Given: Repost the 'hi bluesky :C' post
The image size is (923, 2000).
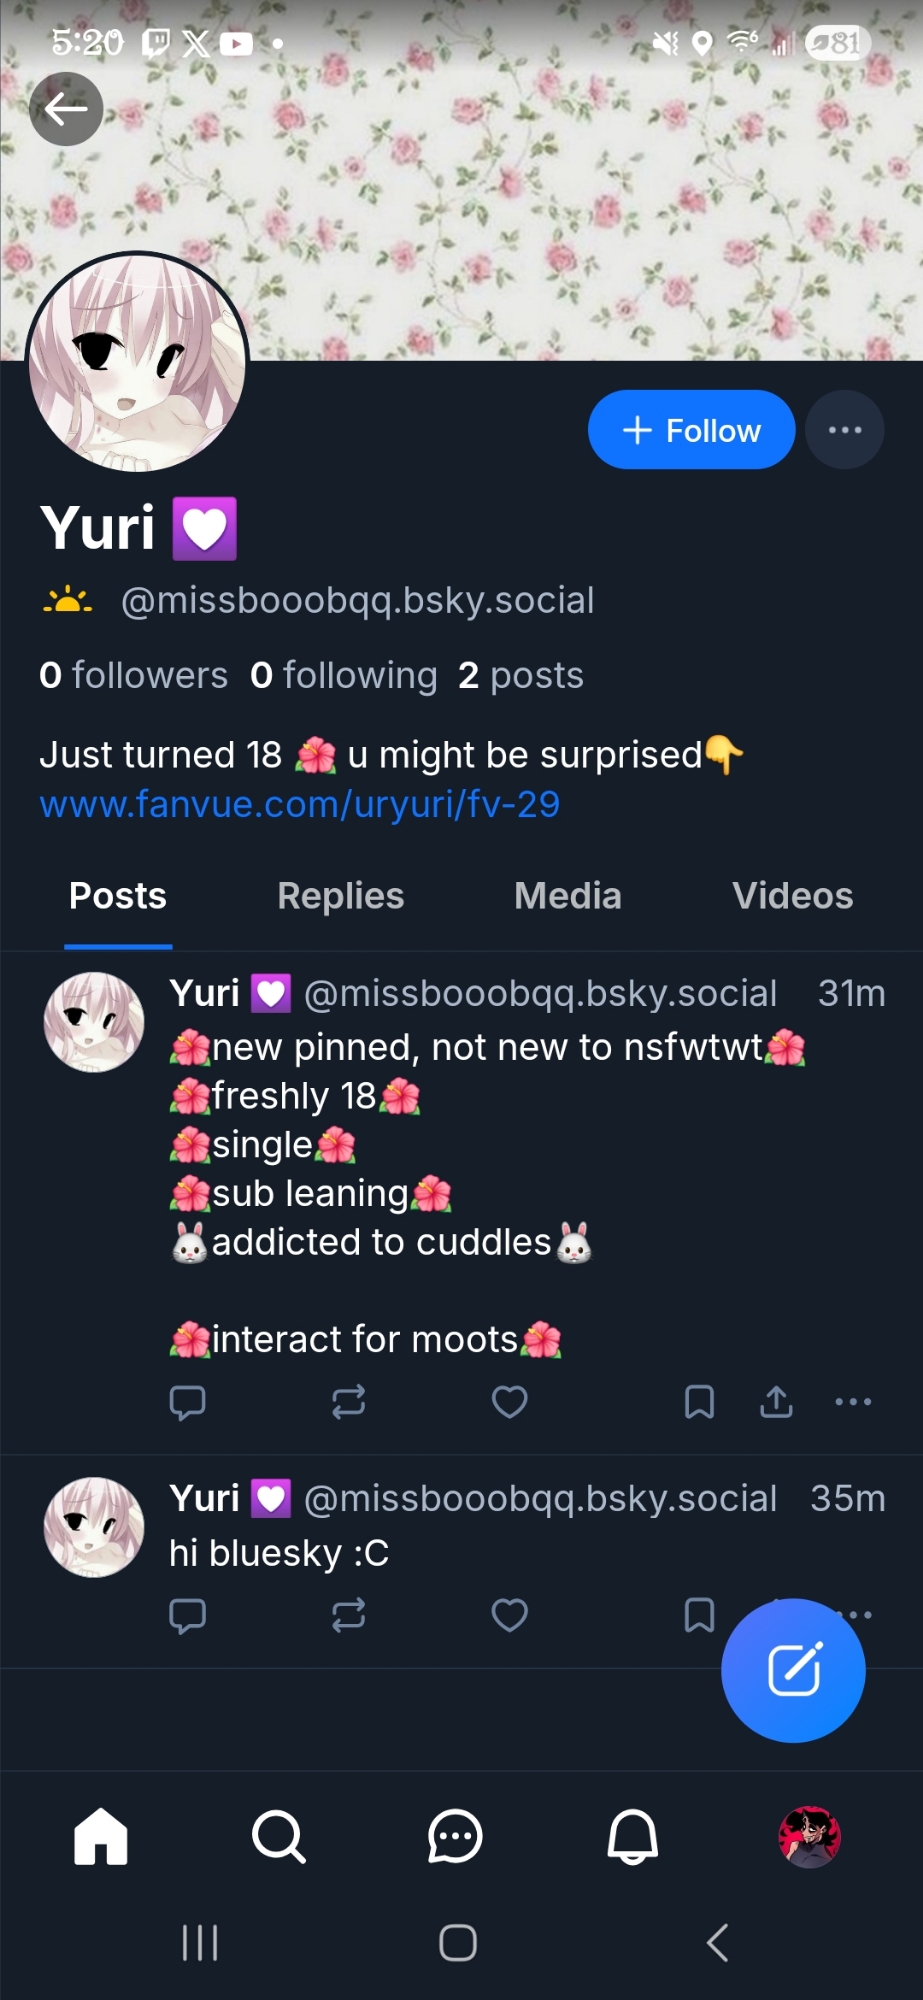Looking at the screenshot, I should tap(348, 1615).
